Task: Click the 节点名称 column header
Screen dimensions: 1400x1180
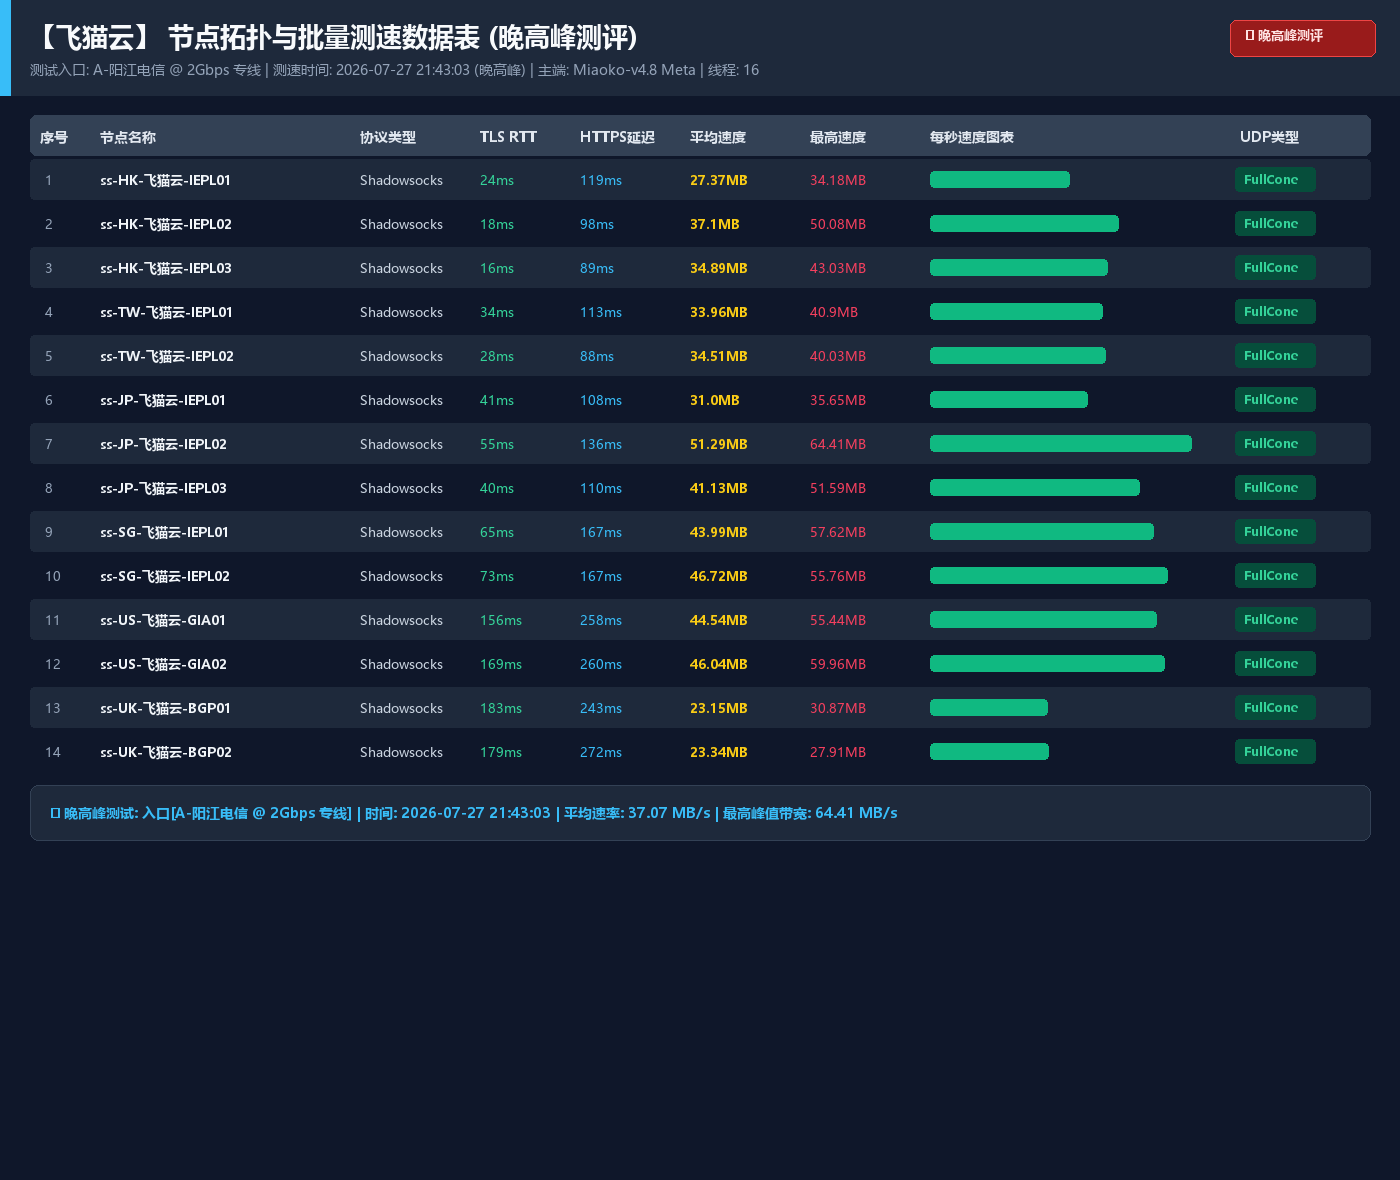Action: click(128, 137)
